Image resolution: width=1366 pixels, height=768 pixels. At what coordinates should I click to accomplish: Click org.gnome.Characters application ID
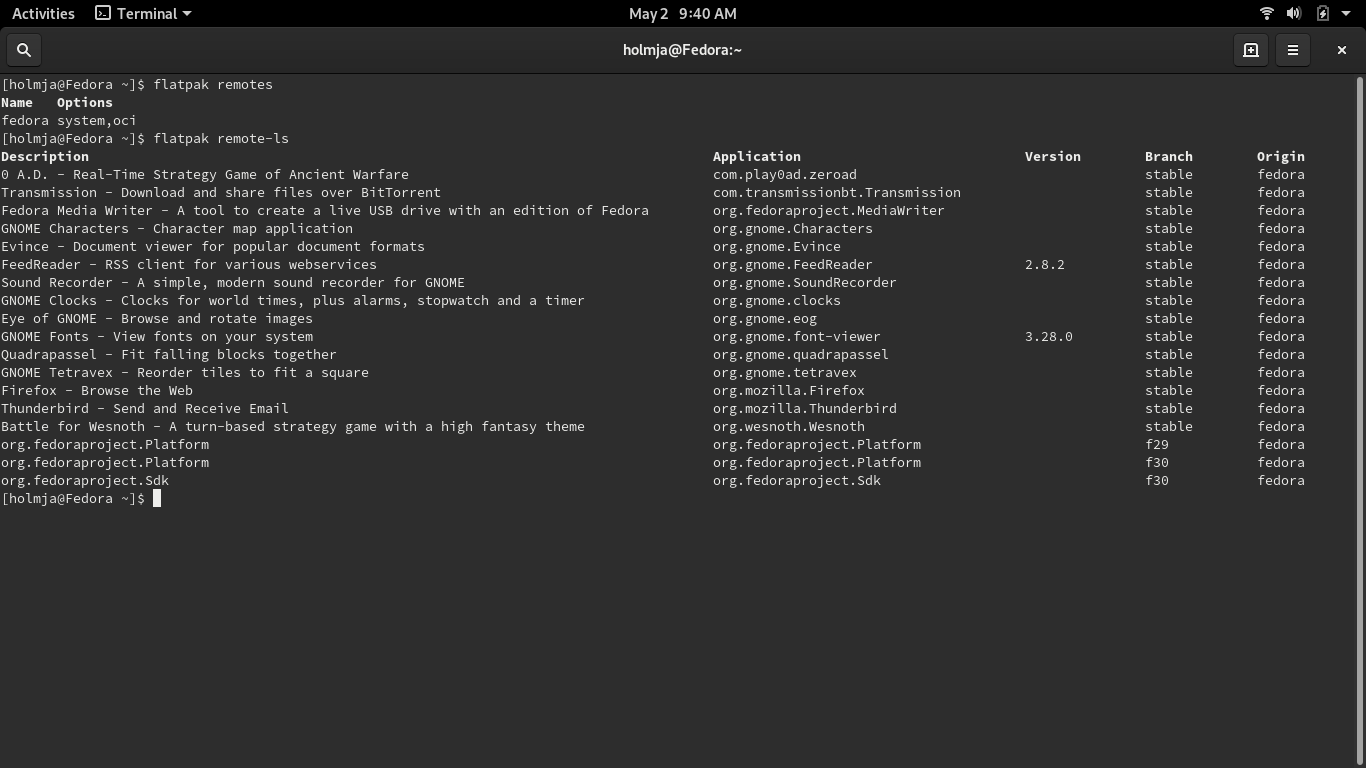tap(793, 228)
